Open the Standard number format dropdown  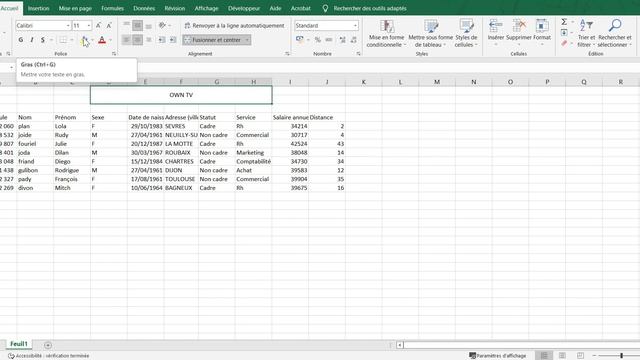pyautogui.click(x=355, y=25)
